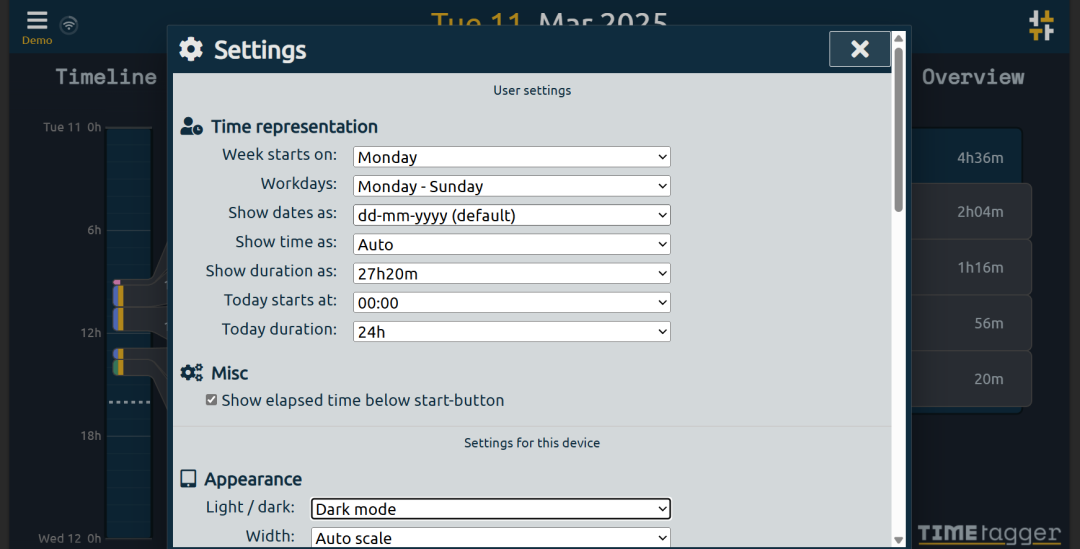This screenshot has width=1080, height=549.
Task: Click the Time representation section heading
Action: coord(294,127)
